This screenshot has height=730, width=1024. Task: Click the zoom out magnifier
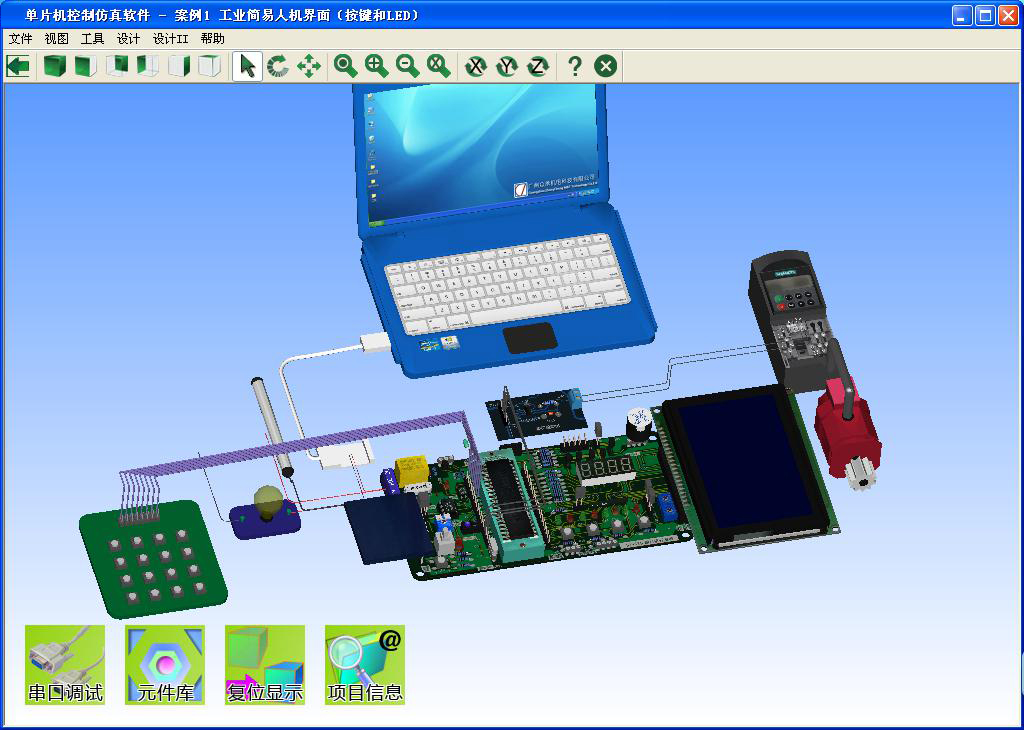(408, 67)
